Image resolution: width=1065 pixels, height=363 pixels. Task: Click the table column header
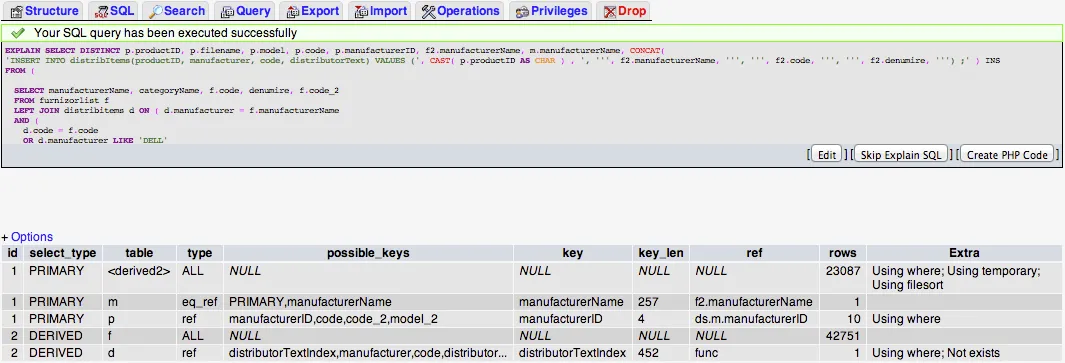pos(139,253)
